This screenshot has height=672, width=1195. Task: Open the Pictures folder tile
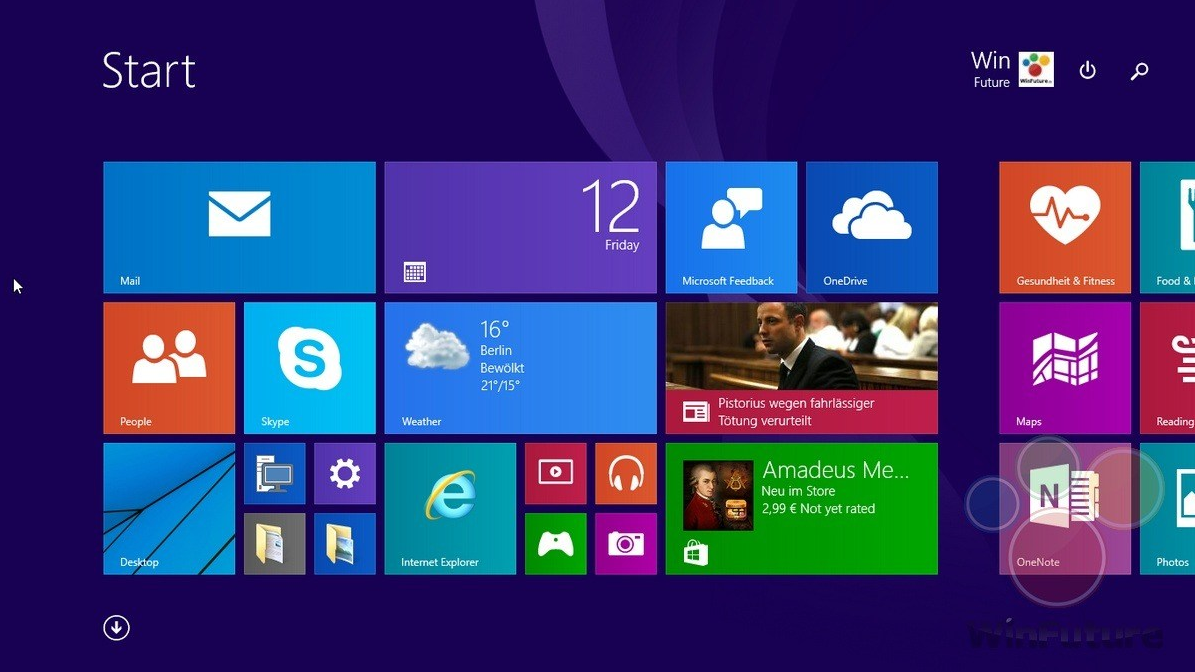(344, 544)
